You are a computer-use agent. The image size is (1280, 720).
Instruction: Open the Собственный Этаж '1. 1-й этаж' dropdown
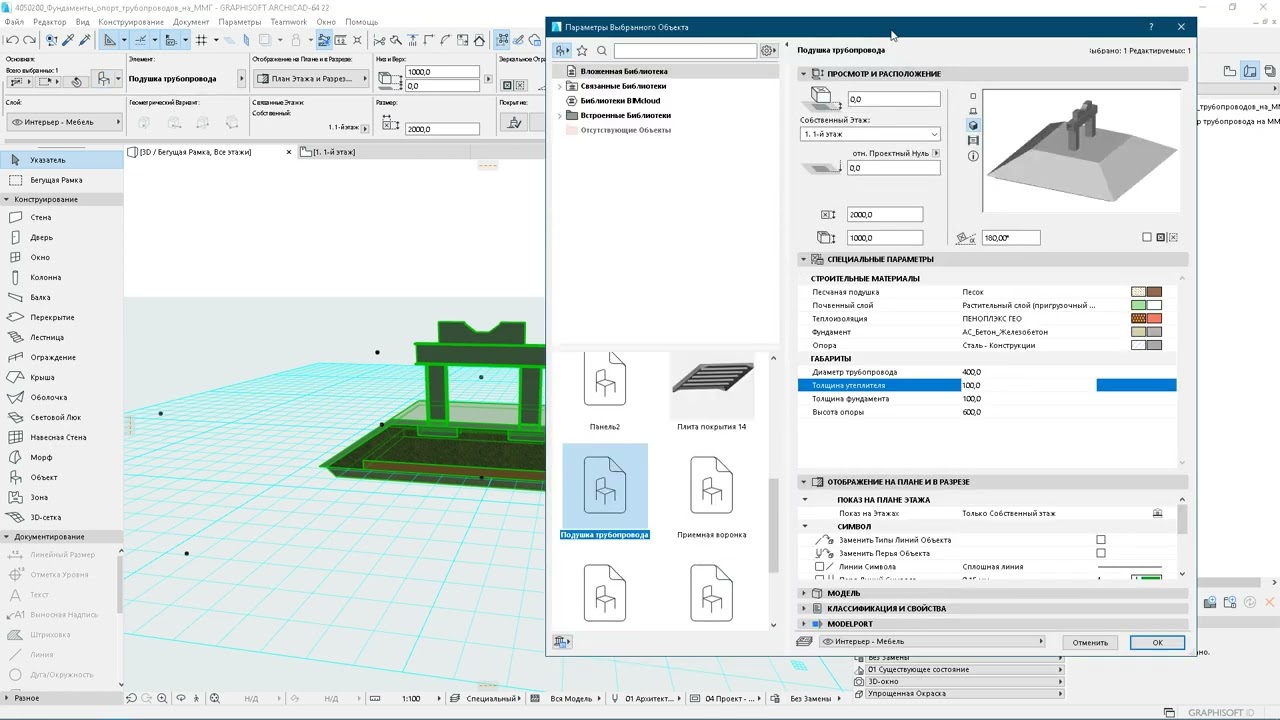[x=870, y=134]
